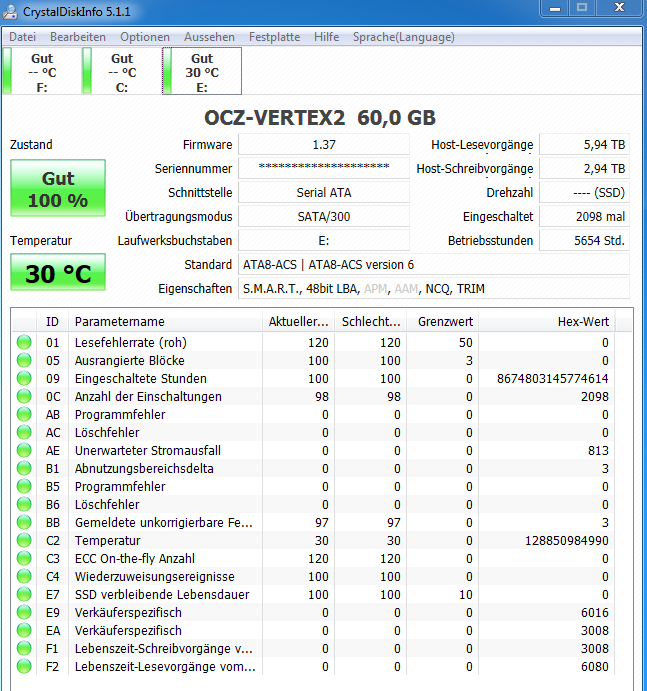This screenshot has height=691, width=647.
Task: Click Grenzwert 10 for SSD verbleibende Lebensdauer
Action: [465, 594]
